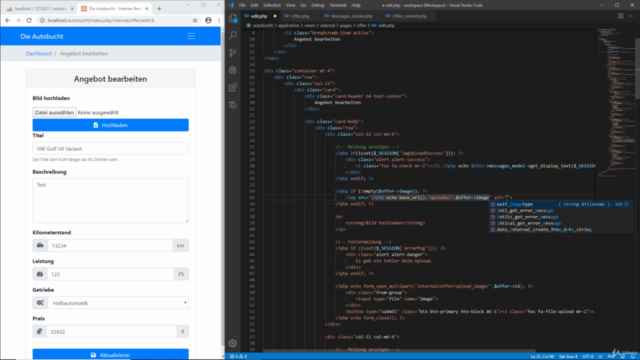Click the gauge icon beside Leistung
This screenshot has height=360, width=640.
40,274
